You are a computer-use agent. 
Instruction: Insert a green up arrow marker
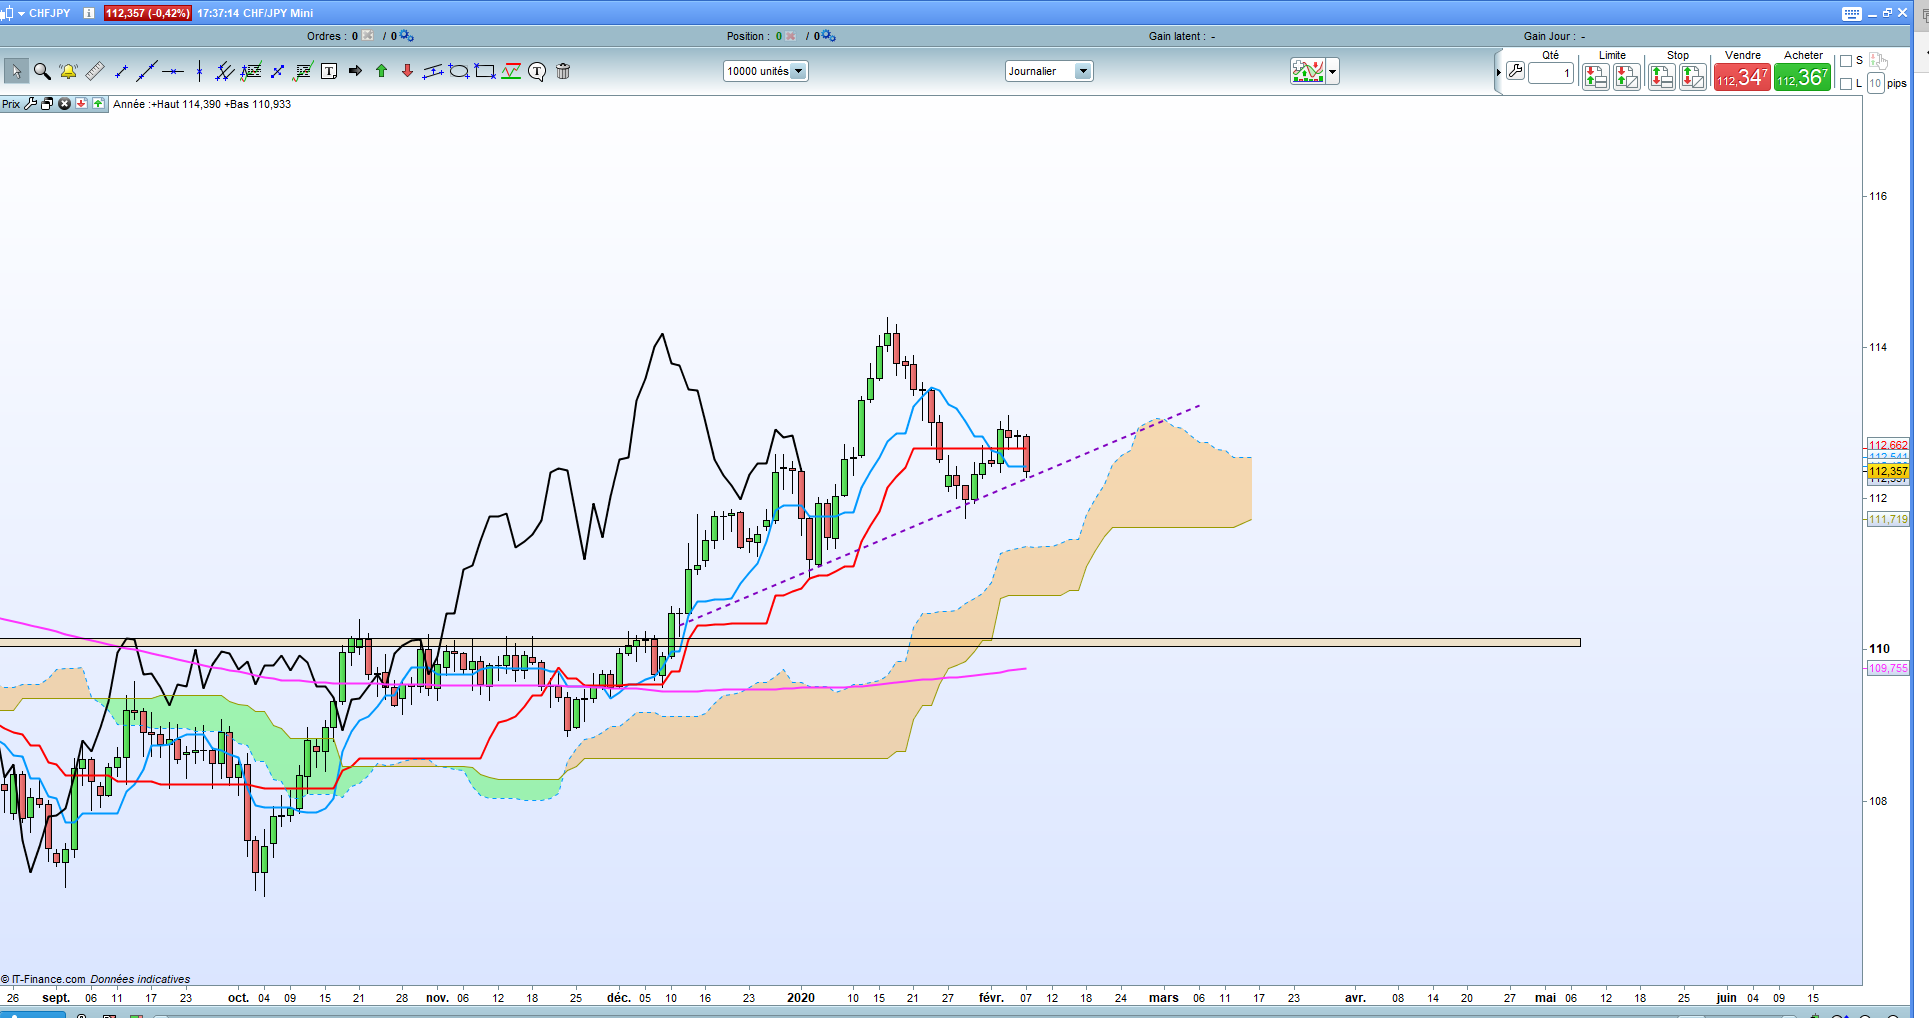381,71
